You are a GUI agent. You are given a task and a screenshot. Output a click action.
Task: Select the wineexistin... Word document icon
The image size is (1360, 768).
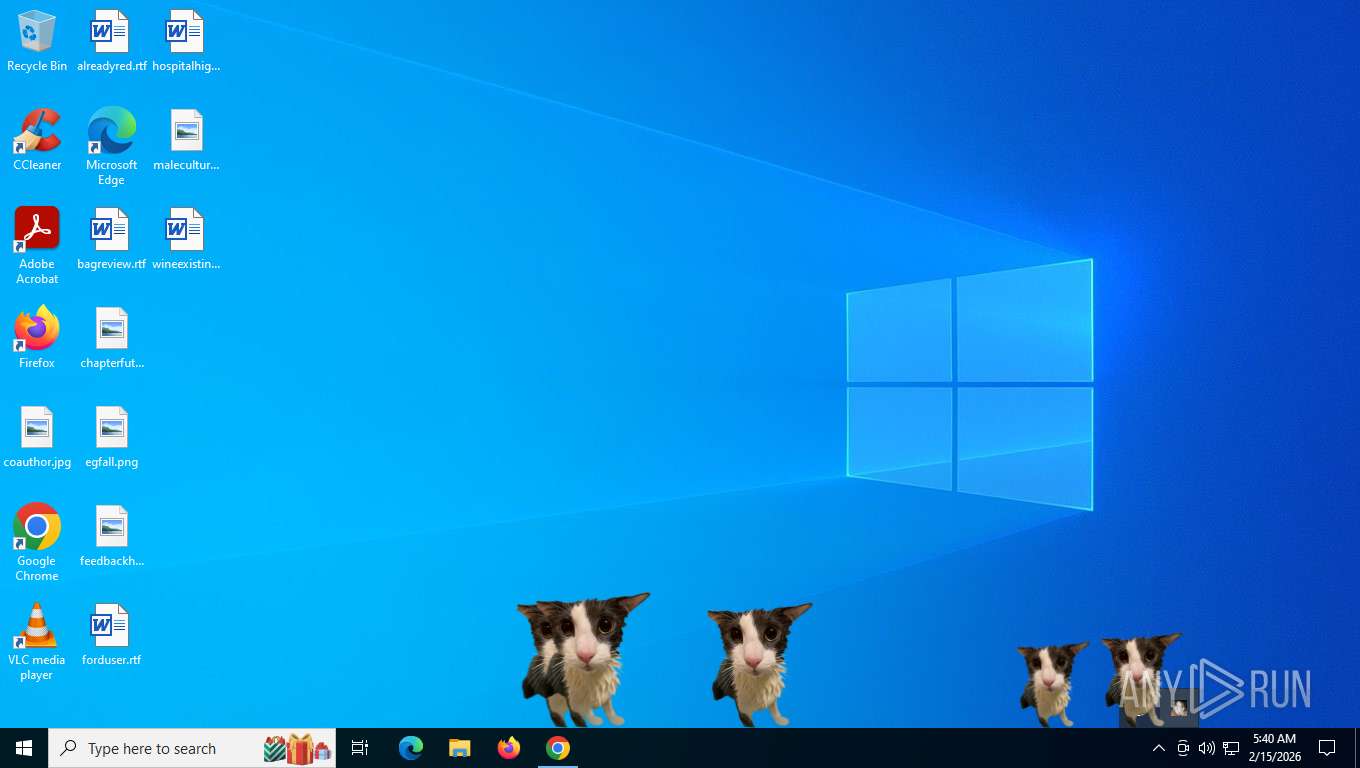click(x=186, y=239)
